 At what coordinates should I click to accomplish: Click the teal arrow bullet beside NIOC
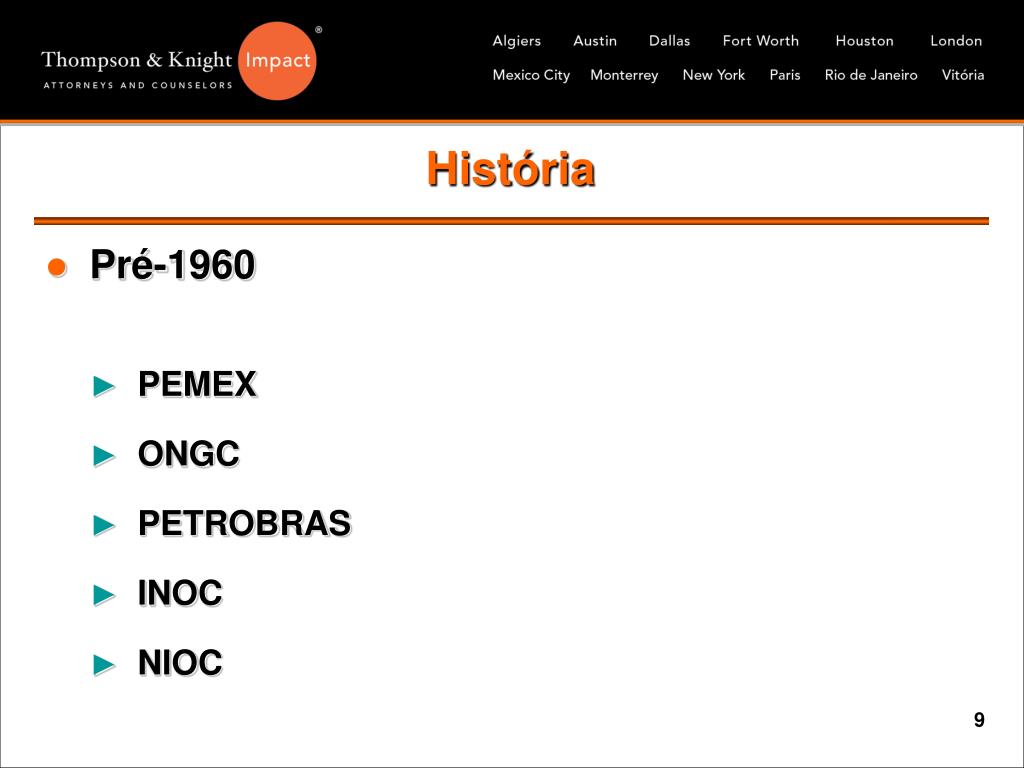point(104,664)
